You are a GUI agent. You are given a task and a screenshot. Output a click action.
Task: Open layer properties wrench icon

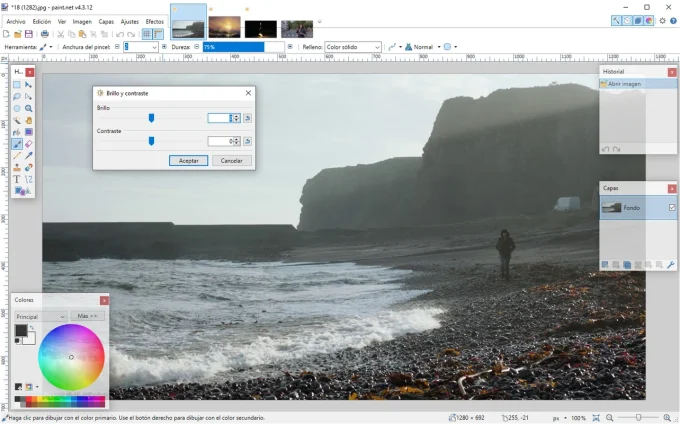pyautogui.click(x=670, y=264)
